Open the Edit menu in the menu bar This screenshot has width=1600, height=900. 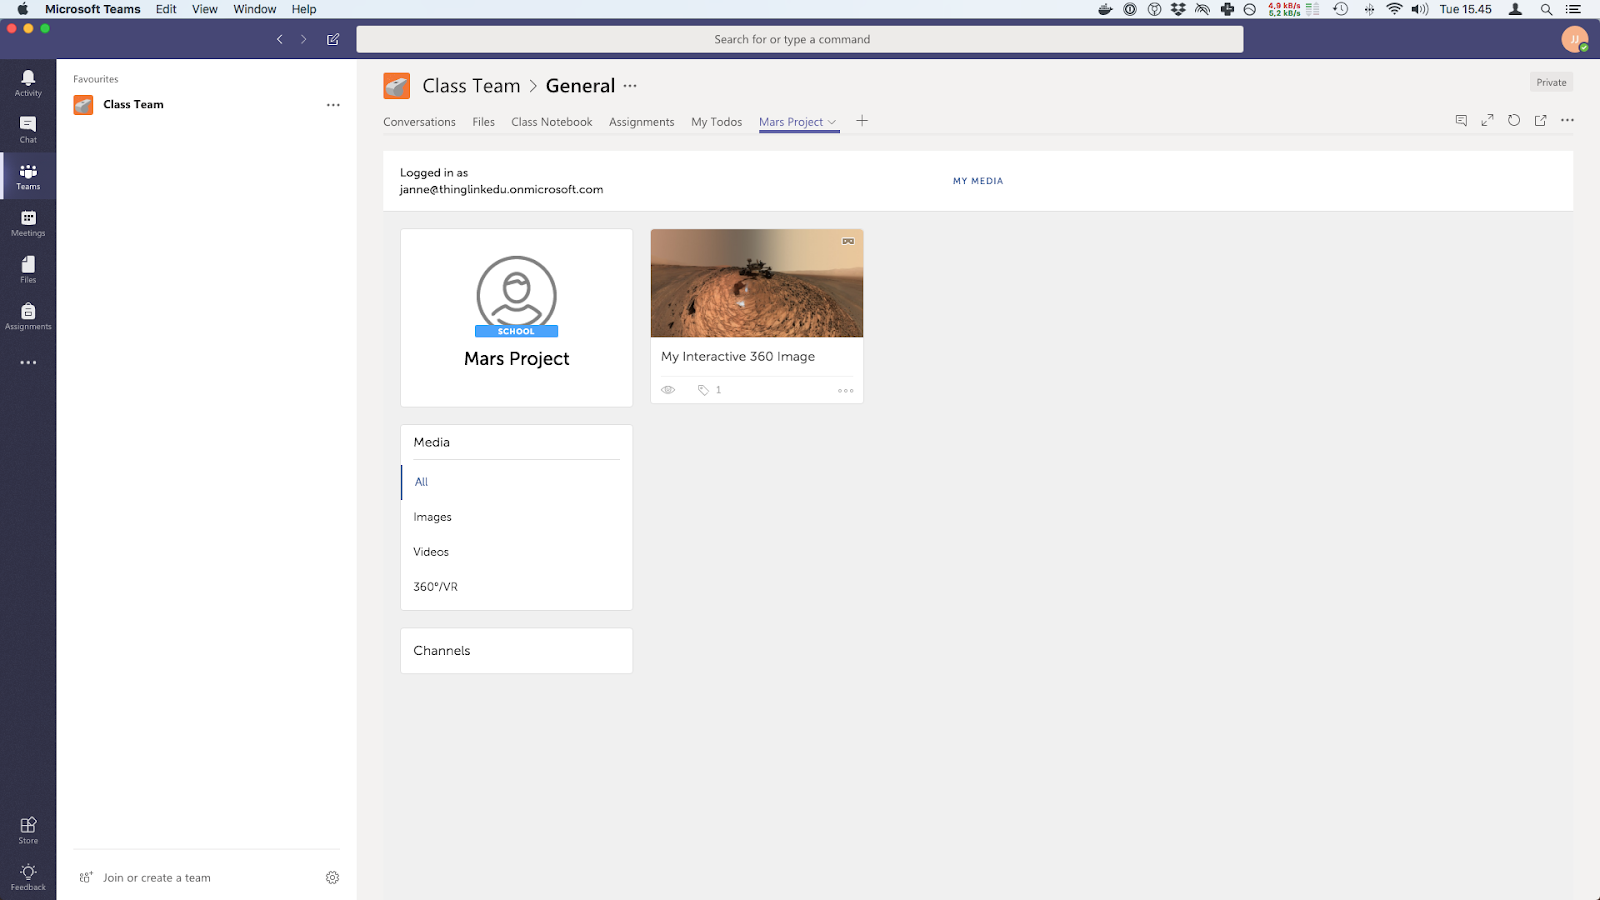click(166, 9)
